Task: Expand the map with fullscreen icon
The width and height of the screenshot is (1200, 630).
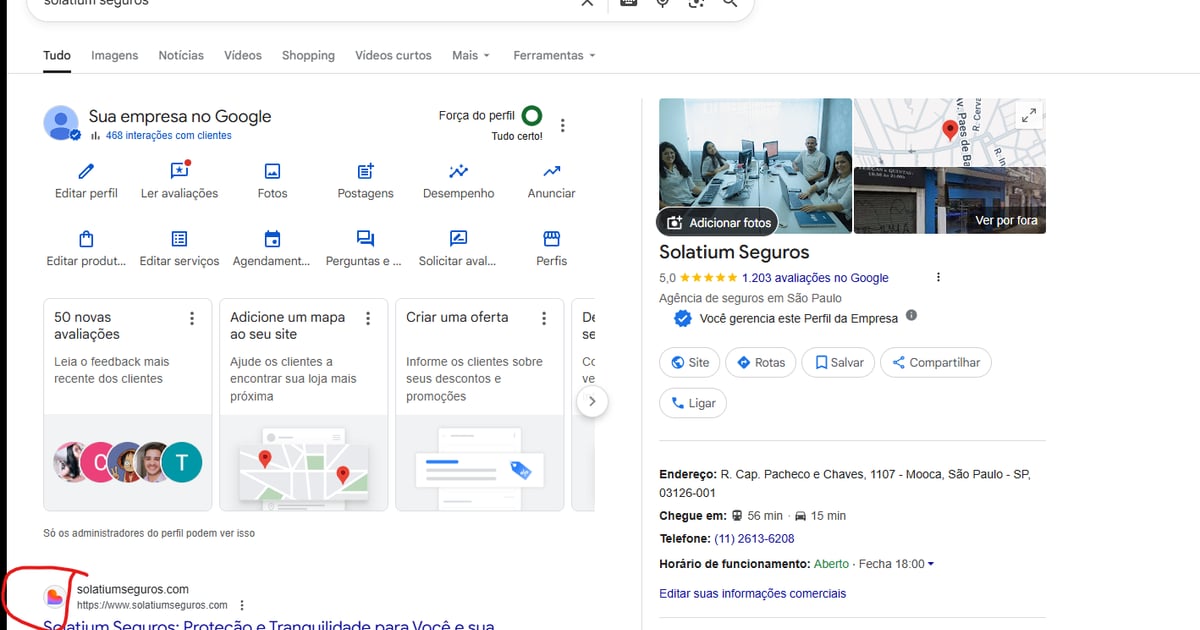Action: point(1028,116)
